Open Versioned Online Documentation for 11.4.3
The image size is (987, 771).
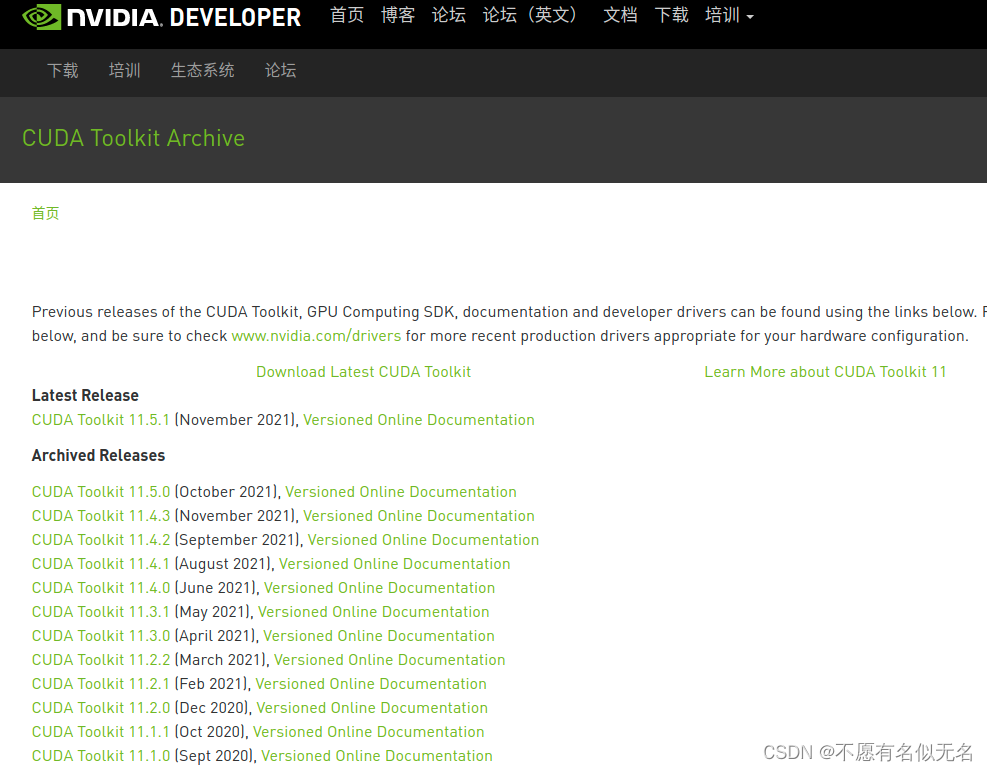[x=419, y=515]
